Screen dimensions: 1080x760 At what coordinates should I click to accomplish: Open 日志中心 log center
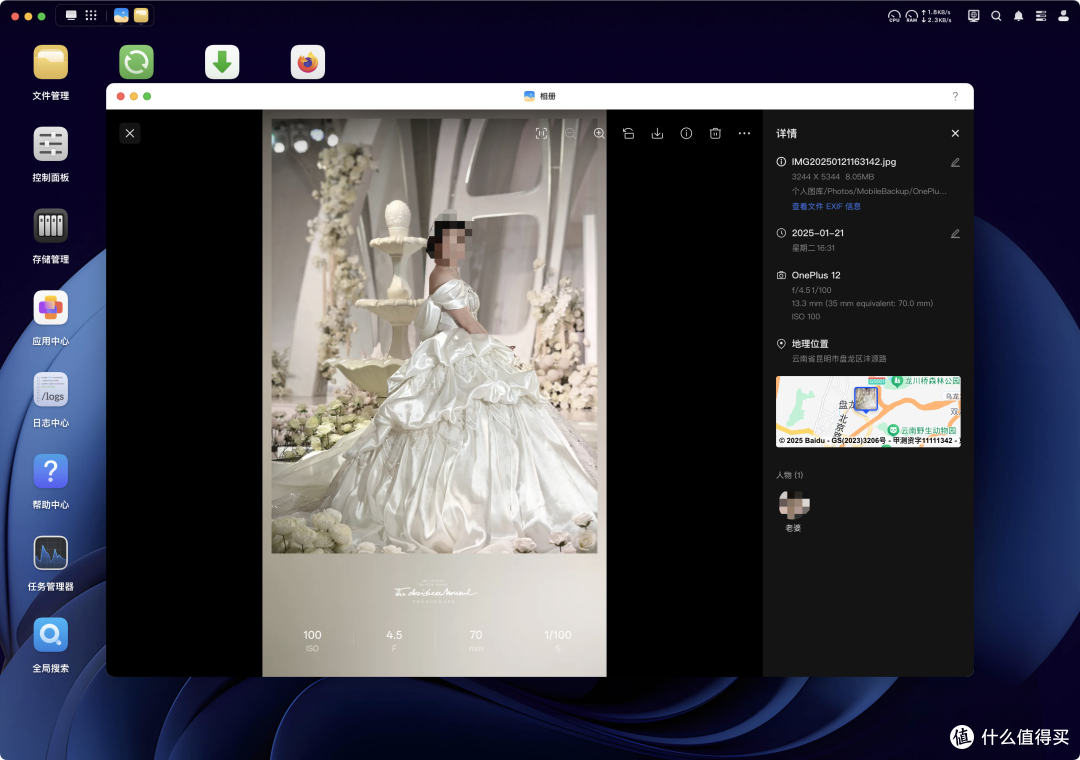50,400
